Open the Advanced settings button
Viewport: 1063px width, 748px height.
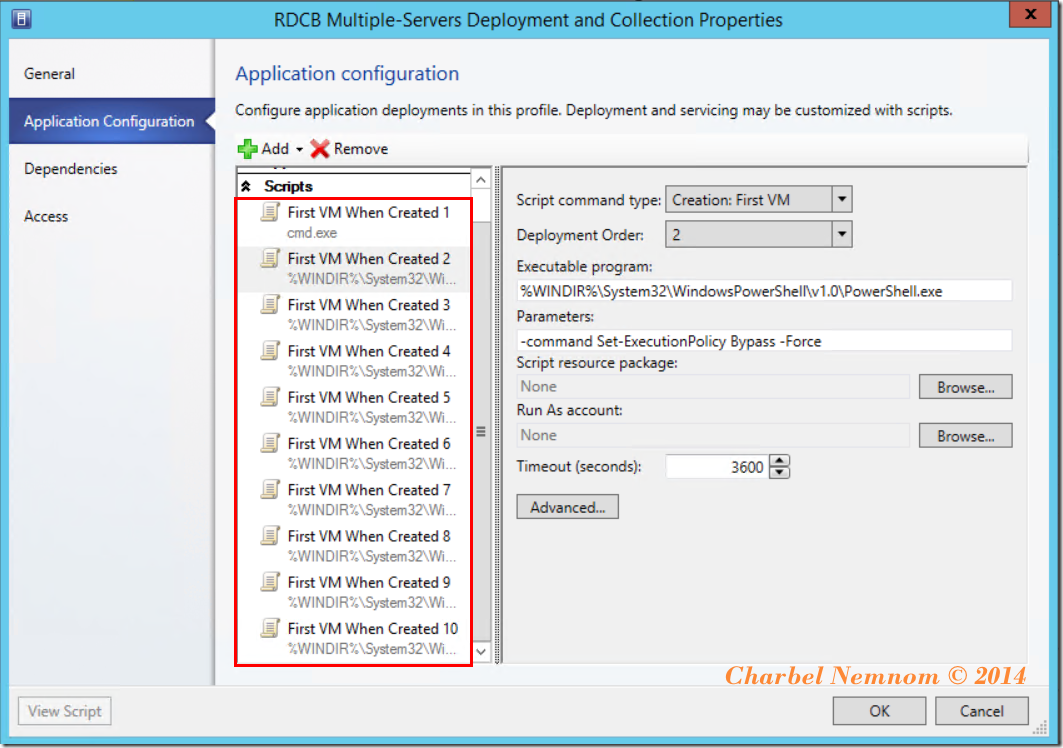[x=567, y=507]
